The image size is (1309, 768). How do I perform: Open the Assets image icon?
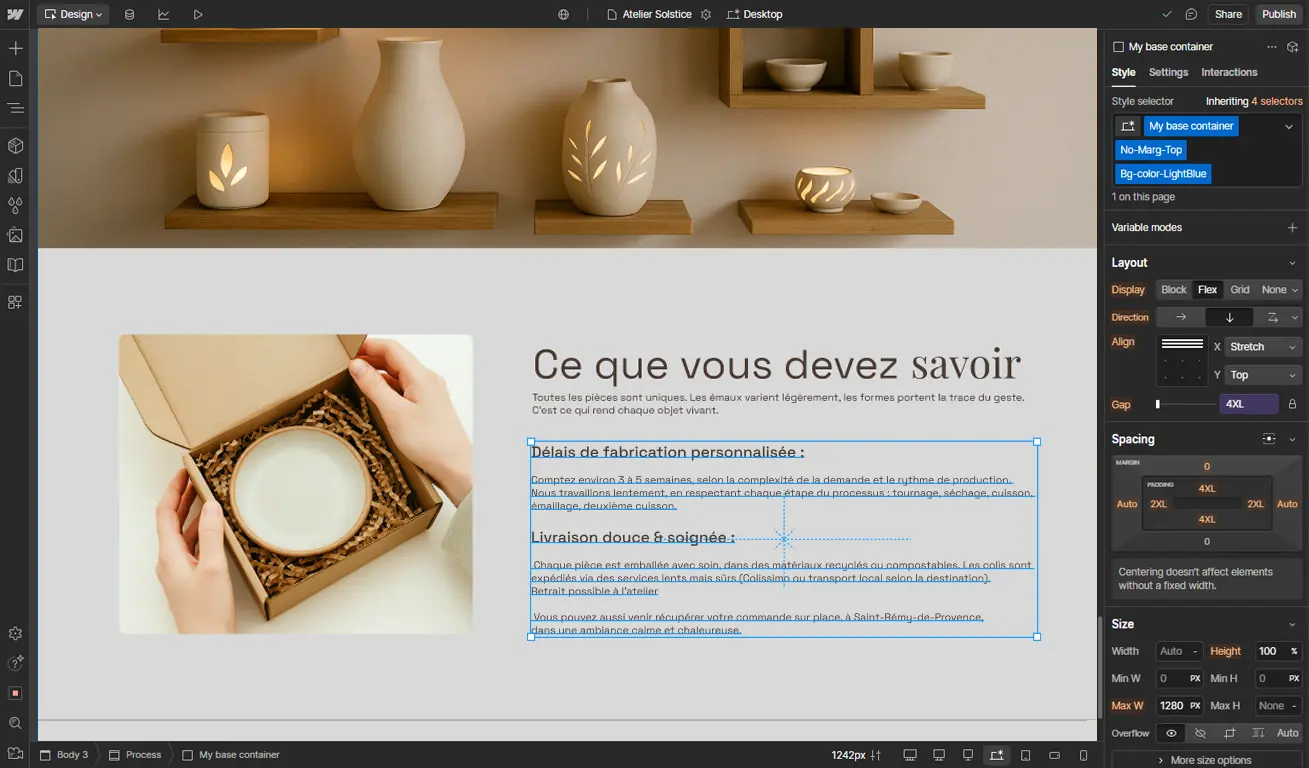15,235
